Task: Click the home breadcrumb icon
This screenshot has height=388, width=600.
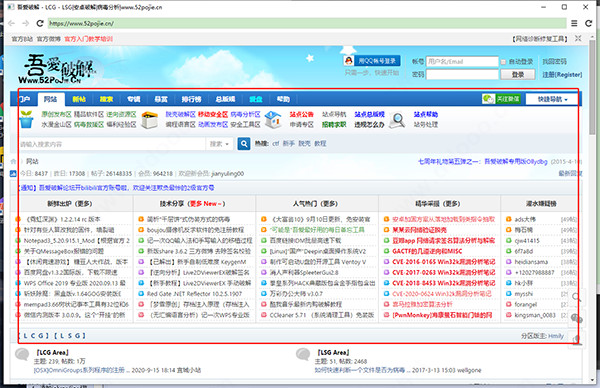Action: coord(13,161)
